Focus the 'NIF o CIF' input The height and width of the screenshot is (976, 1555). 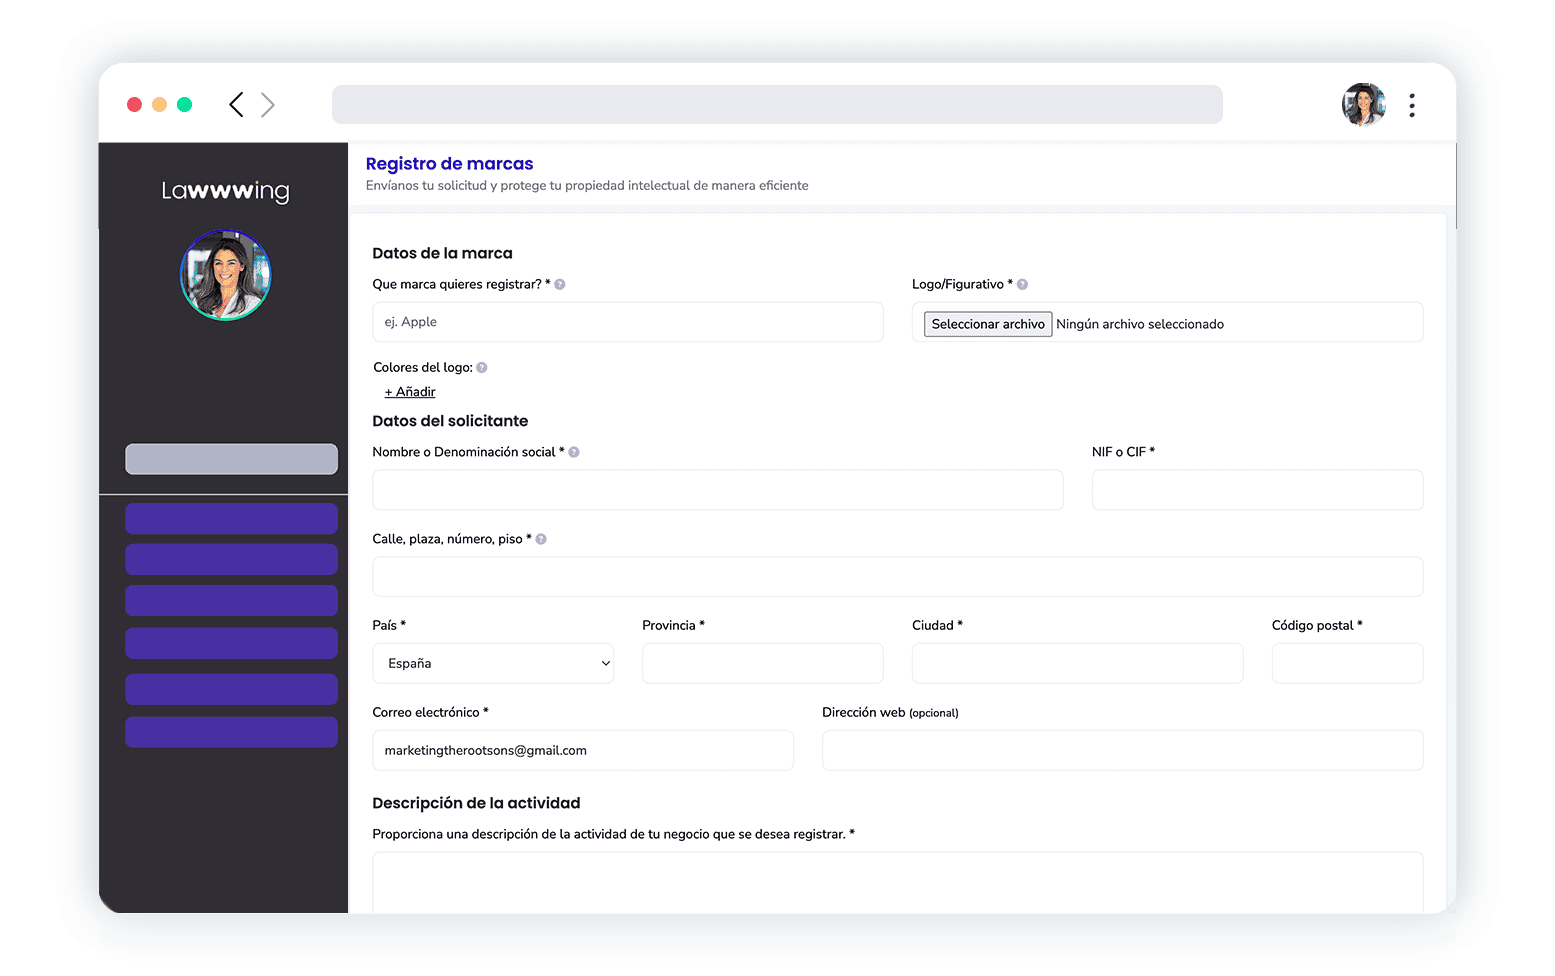point(1258,490)
